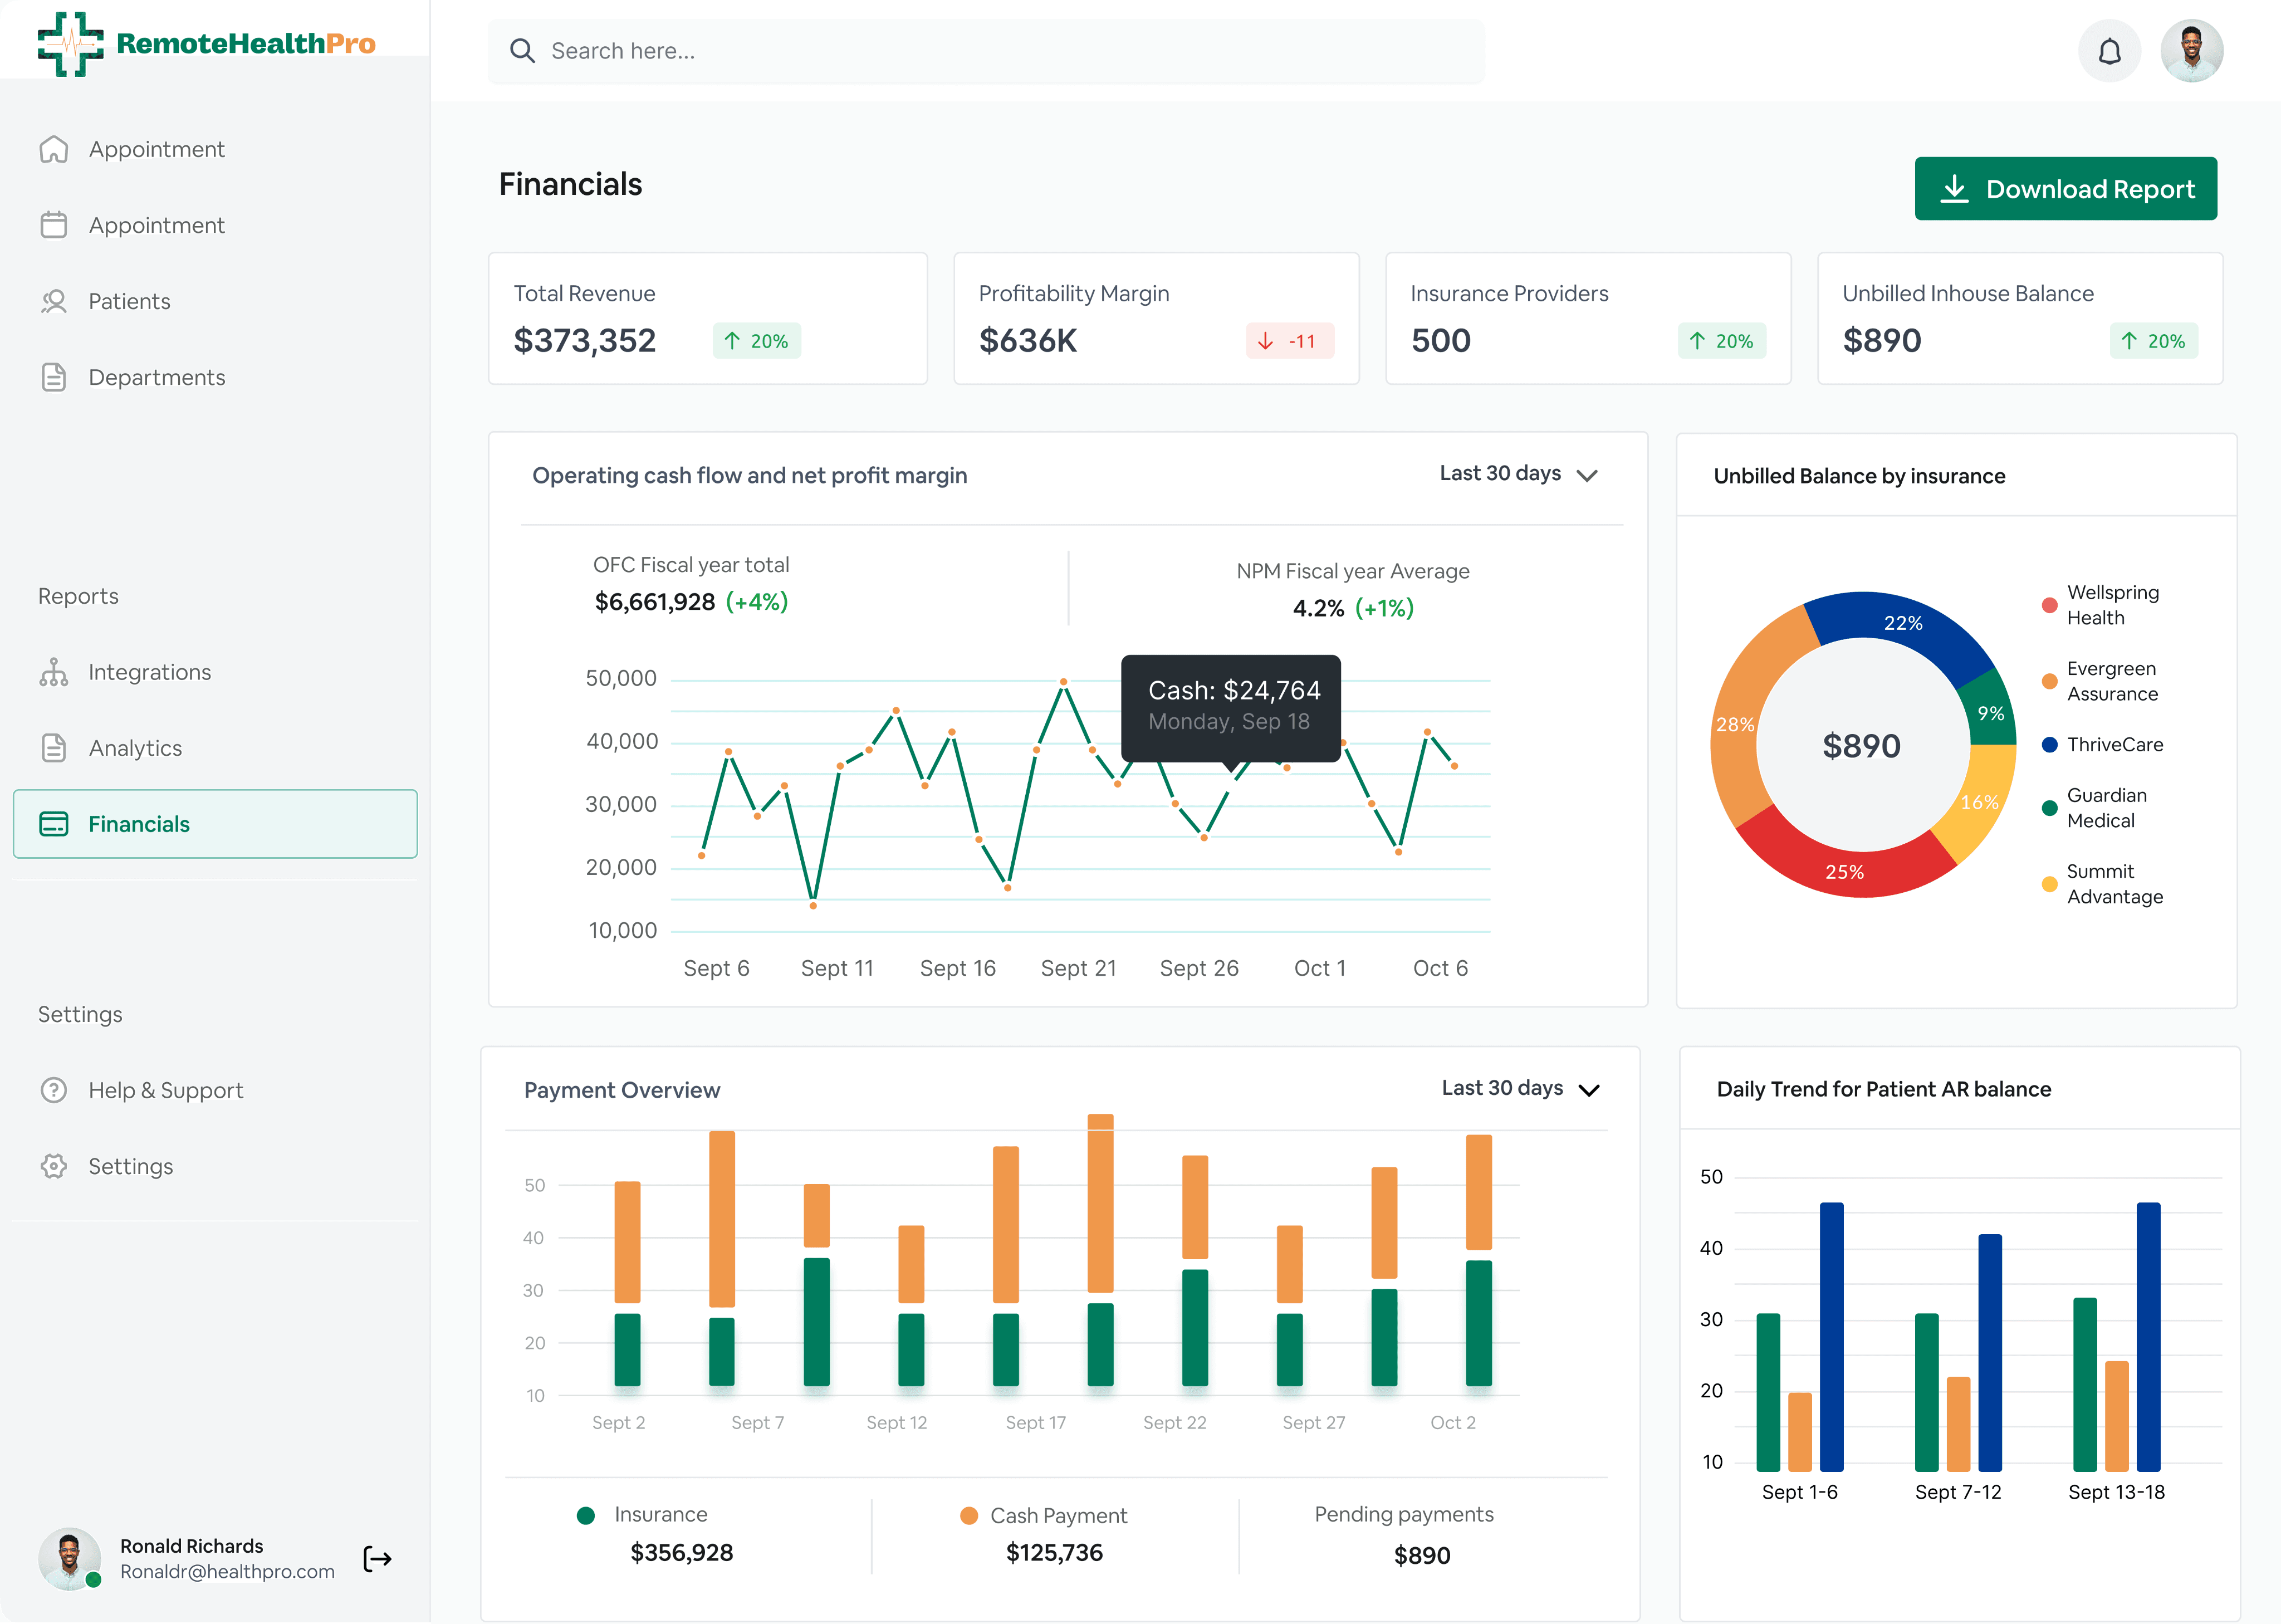Click the chevron beside Payment Overview Last 30 days
Viewport: 2281px width, 1624px height.
click(1588, 1090)
